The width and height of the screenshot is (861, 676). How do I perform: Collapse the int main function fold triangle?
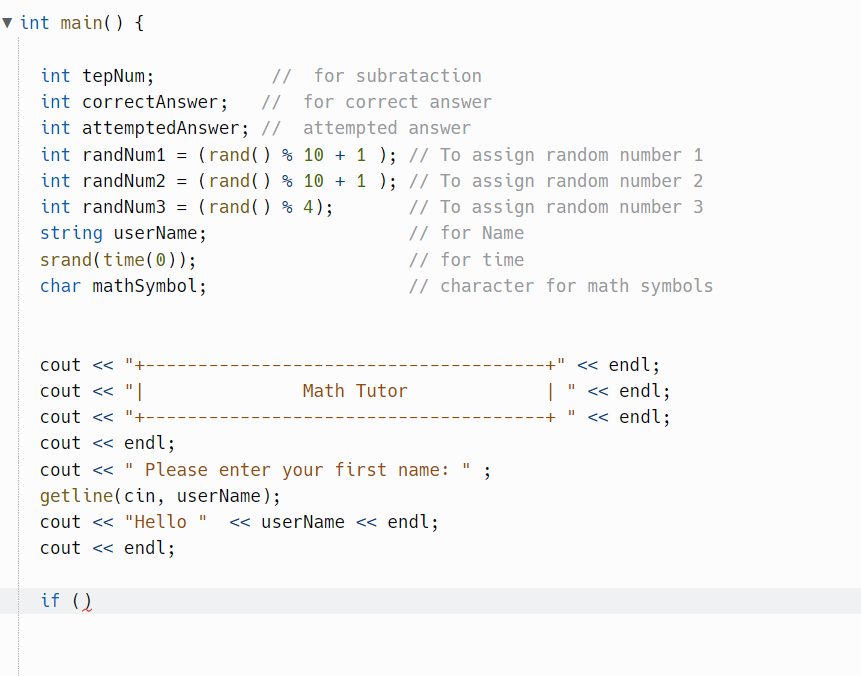pos(8,21)
